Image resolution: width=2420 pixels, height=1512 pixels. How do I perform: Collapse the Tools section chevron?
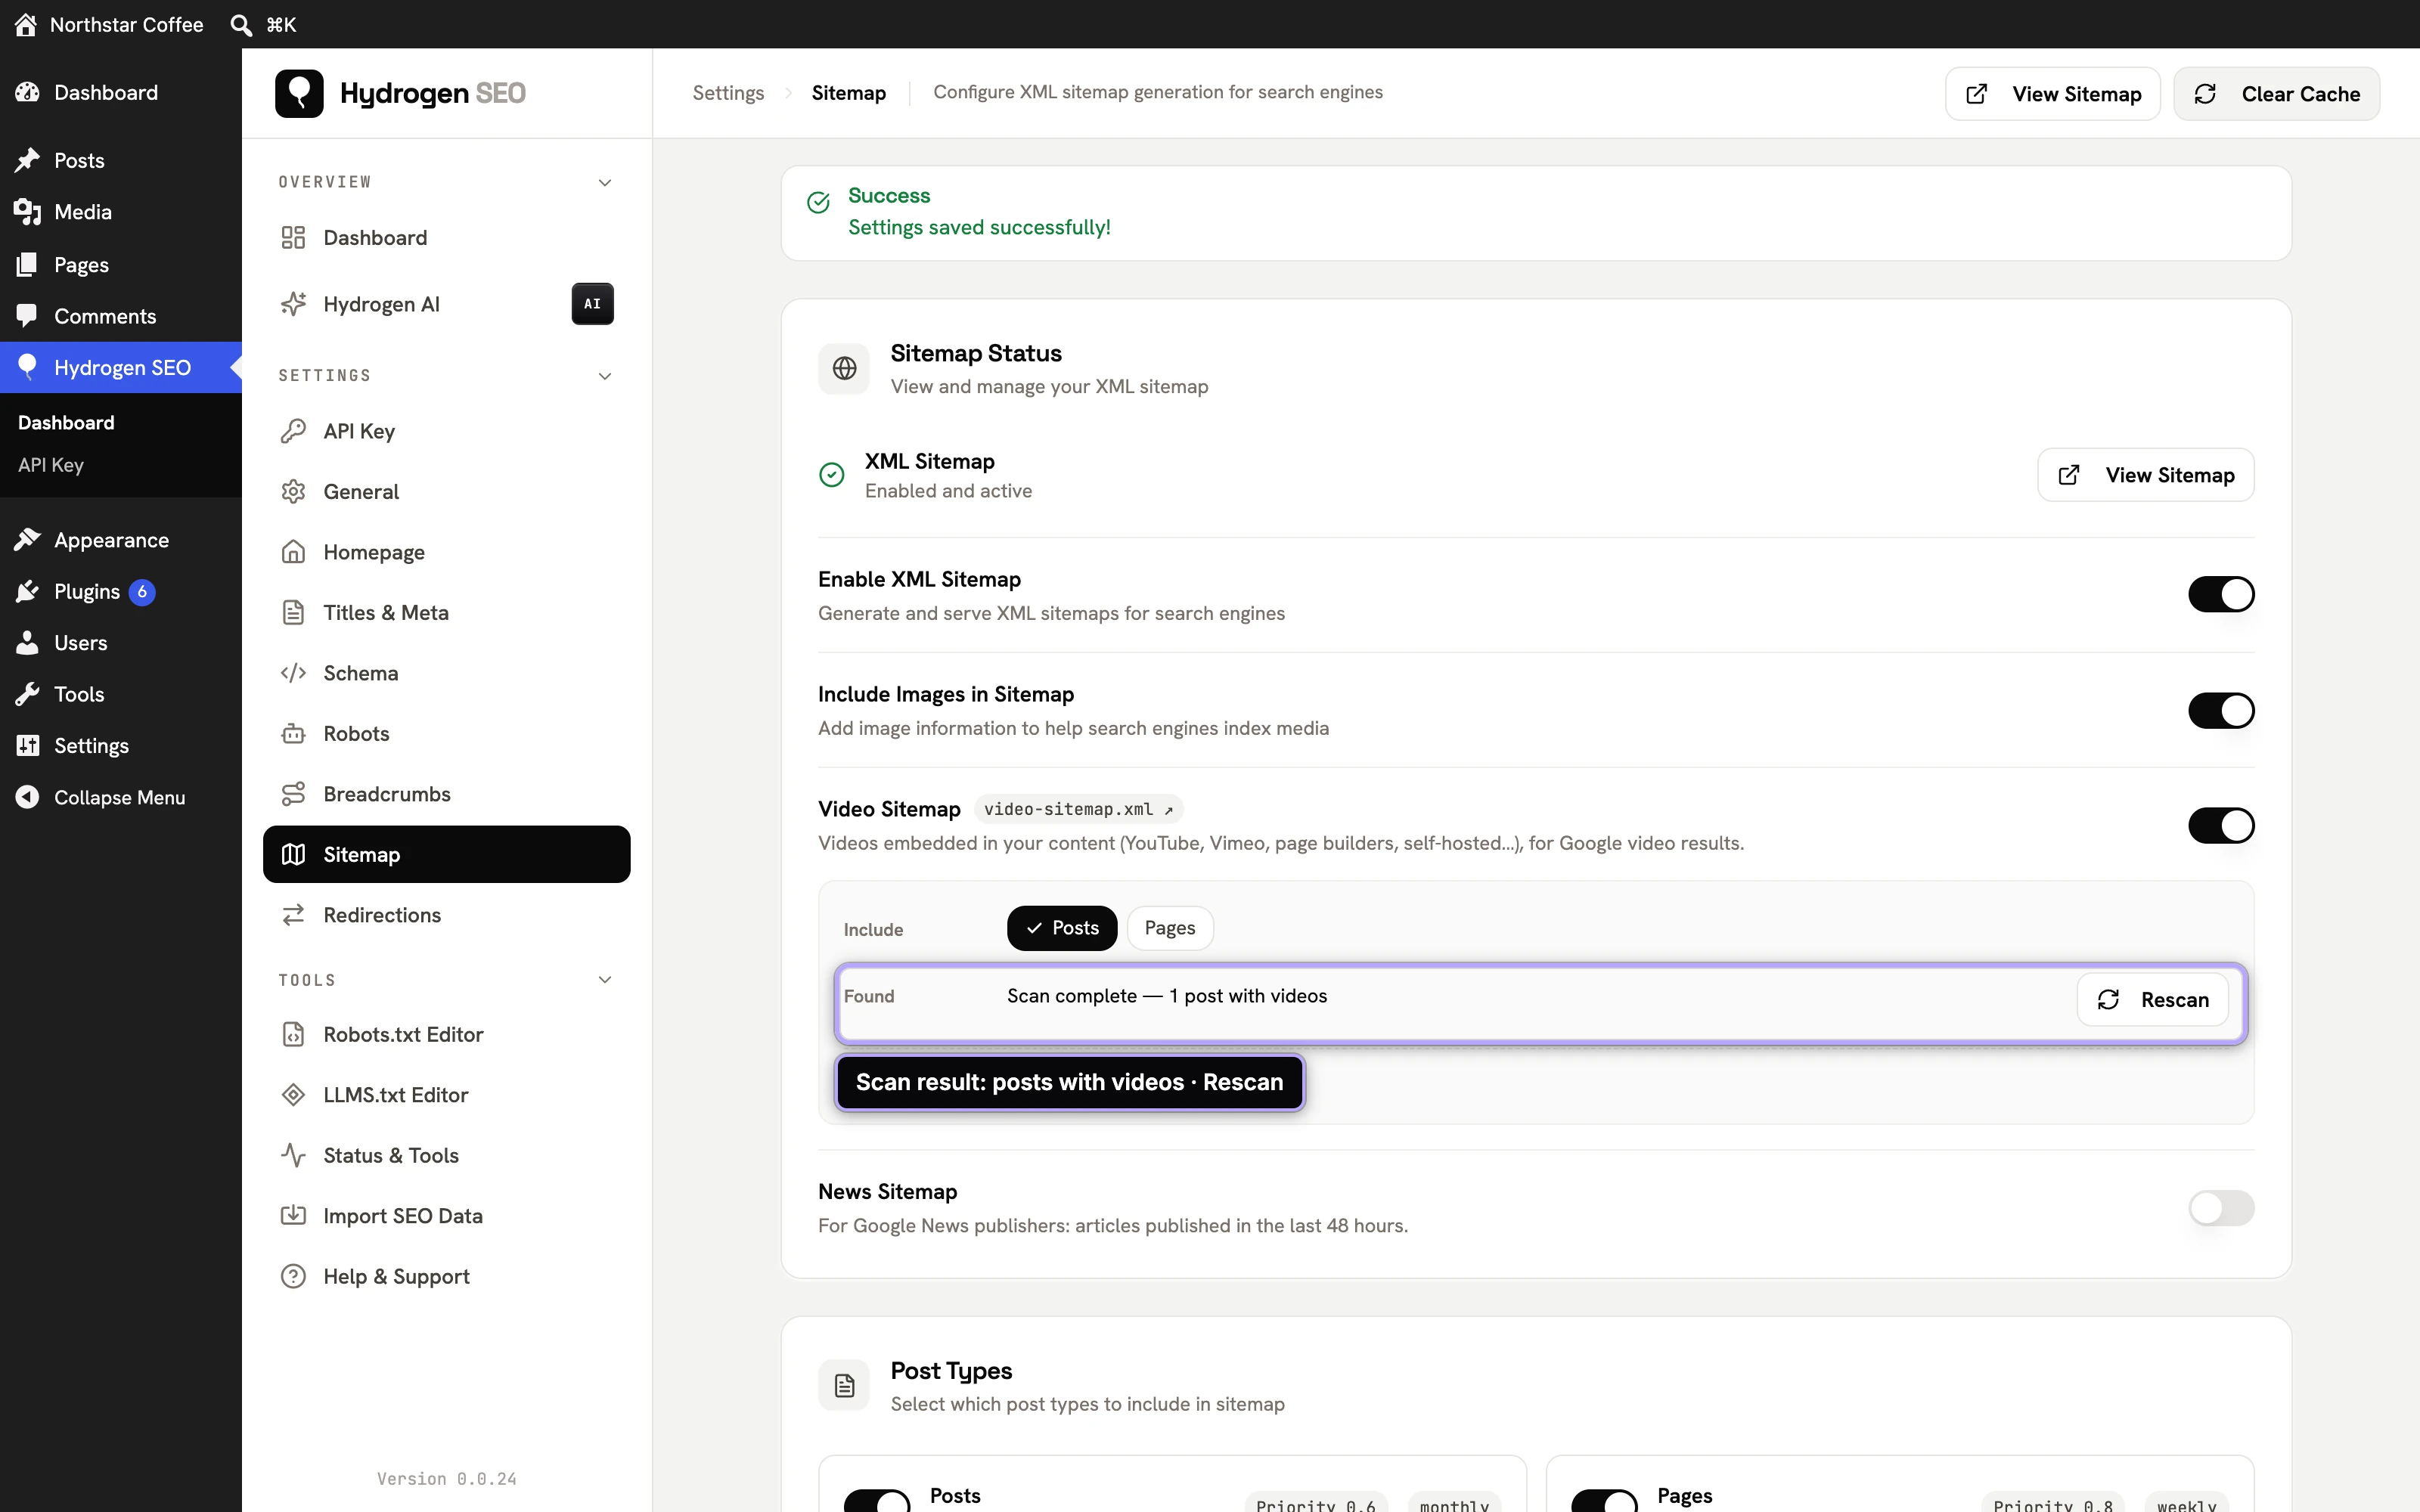click(605, 980)
